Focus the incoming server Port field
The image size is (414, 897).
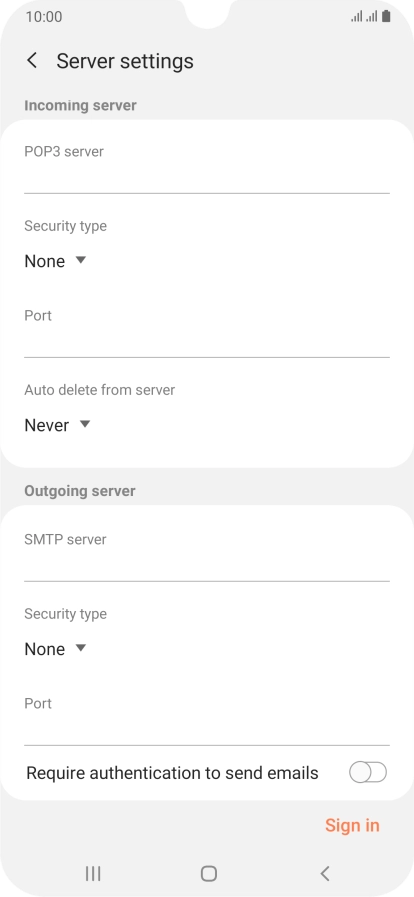pos(207,343)
